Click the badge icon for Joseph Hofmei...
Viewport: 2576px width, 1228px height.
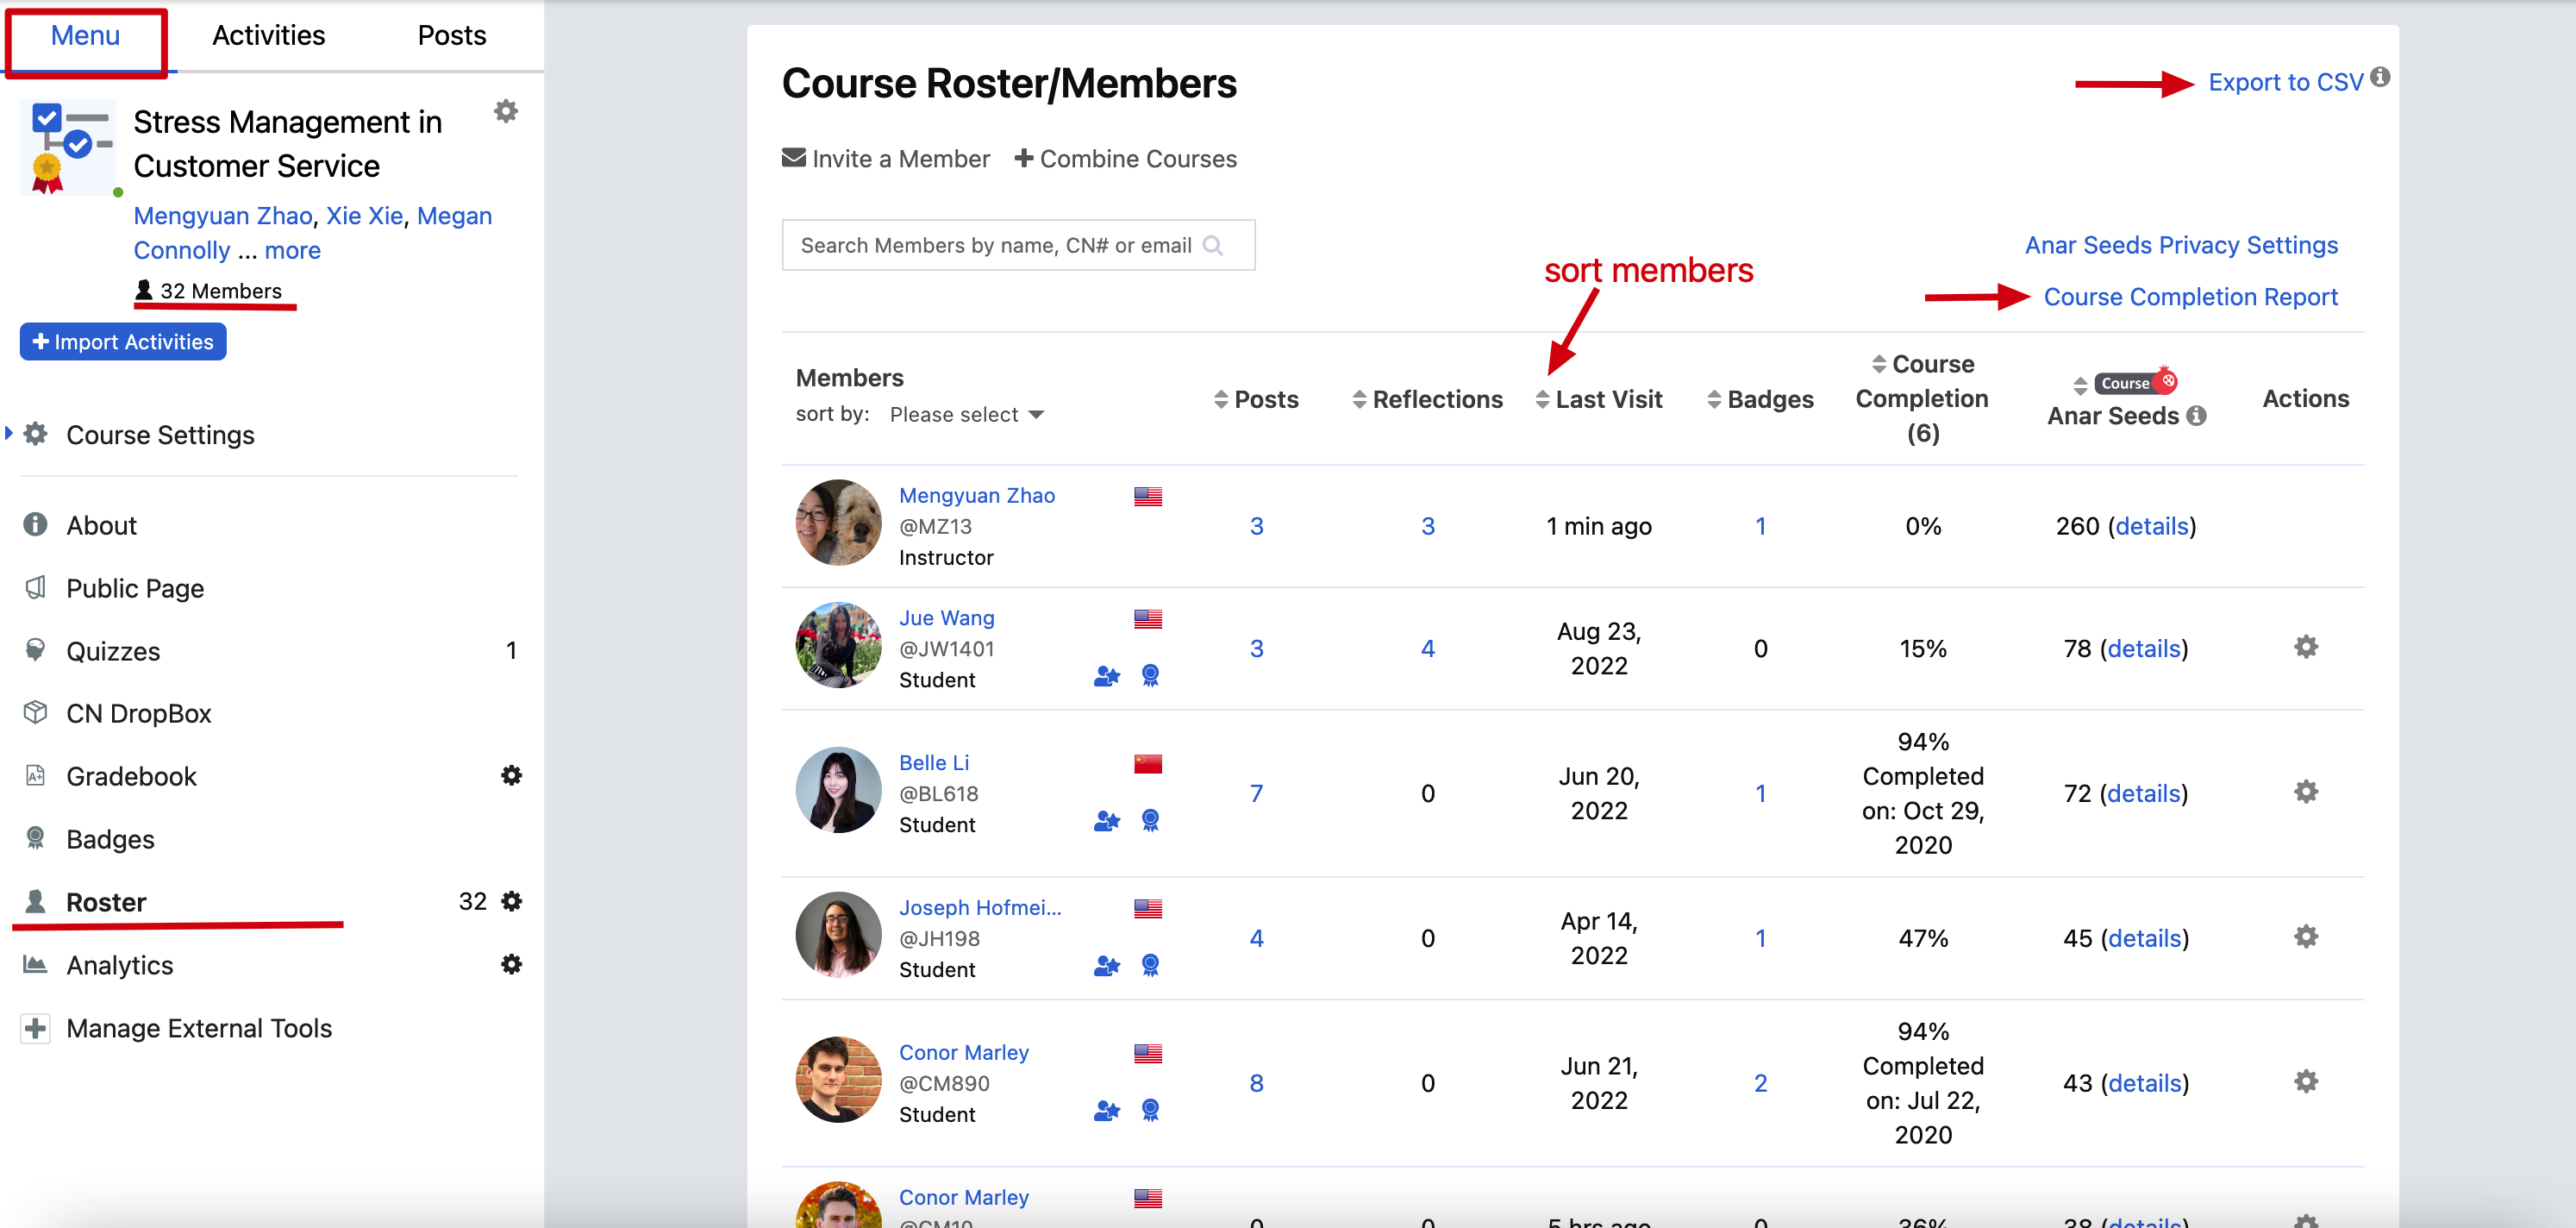click(x=1150, y=966)
